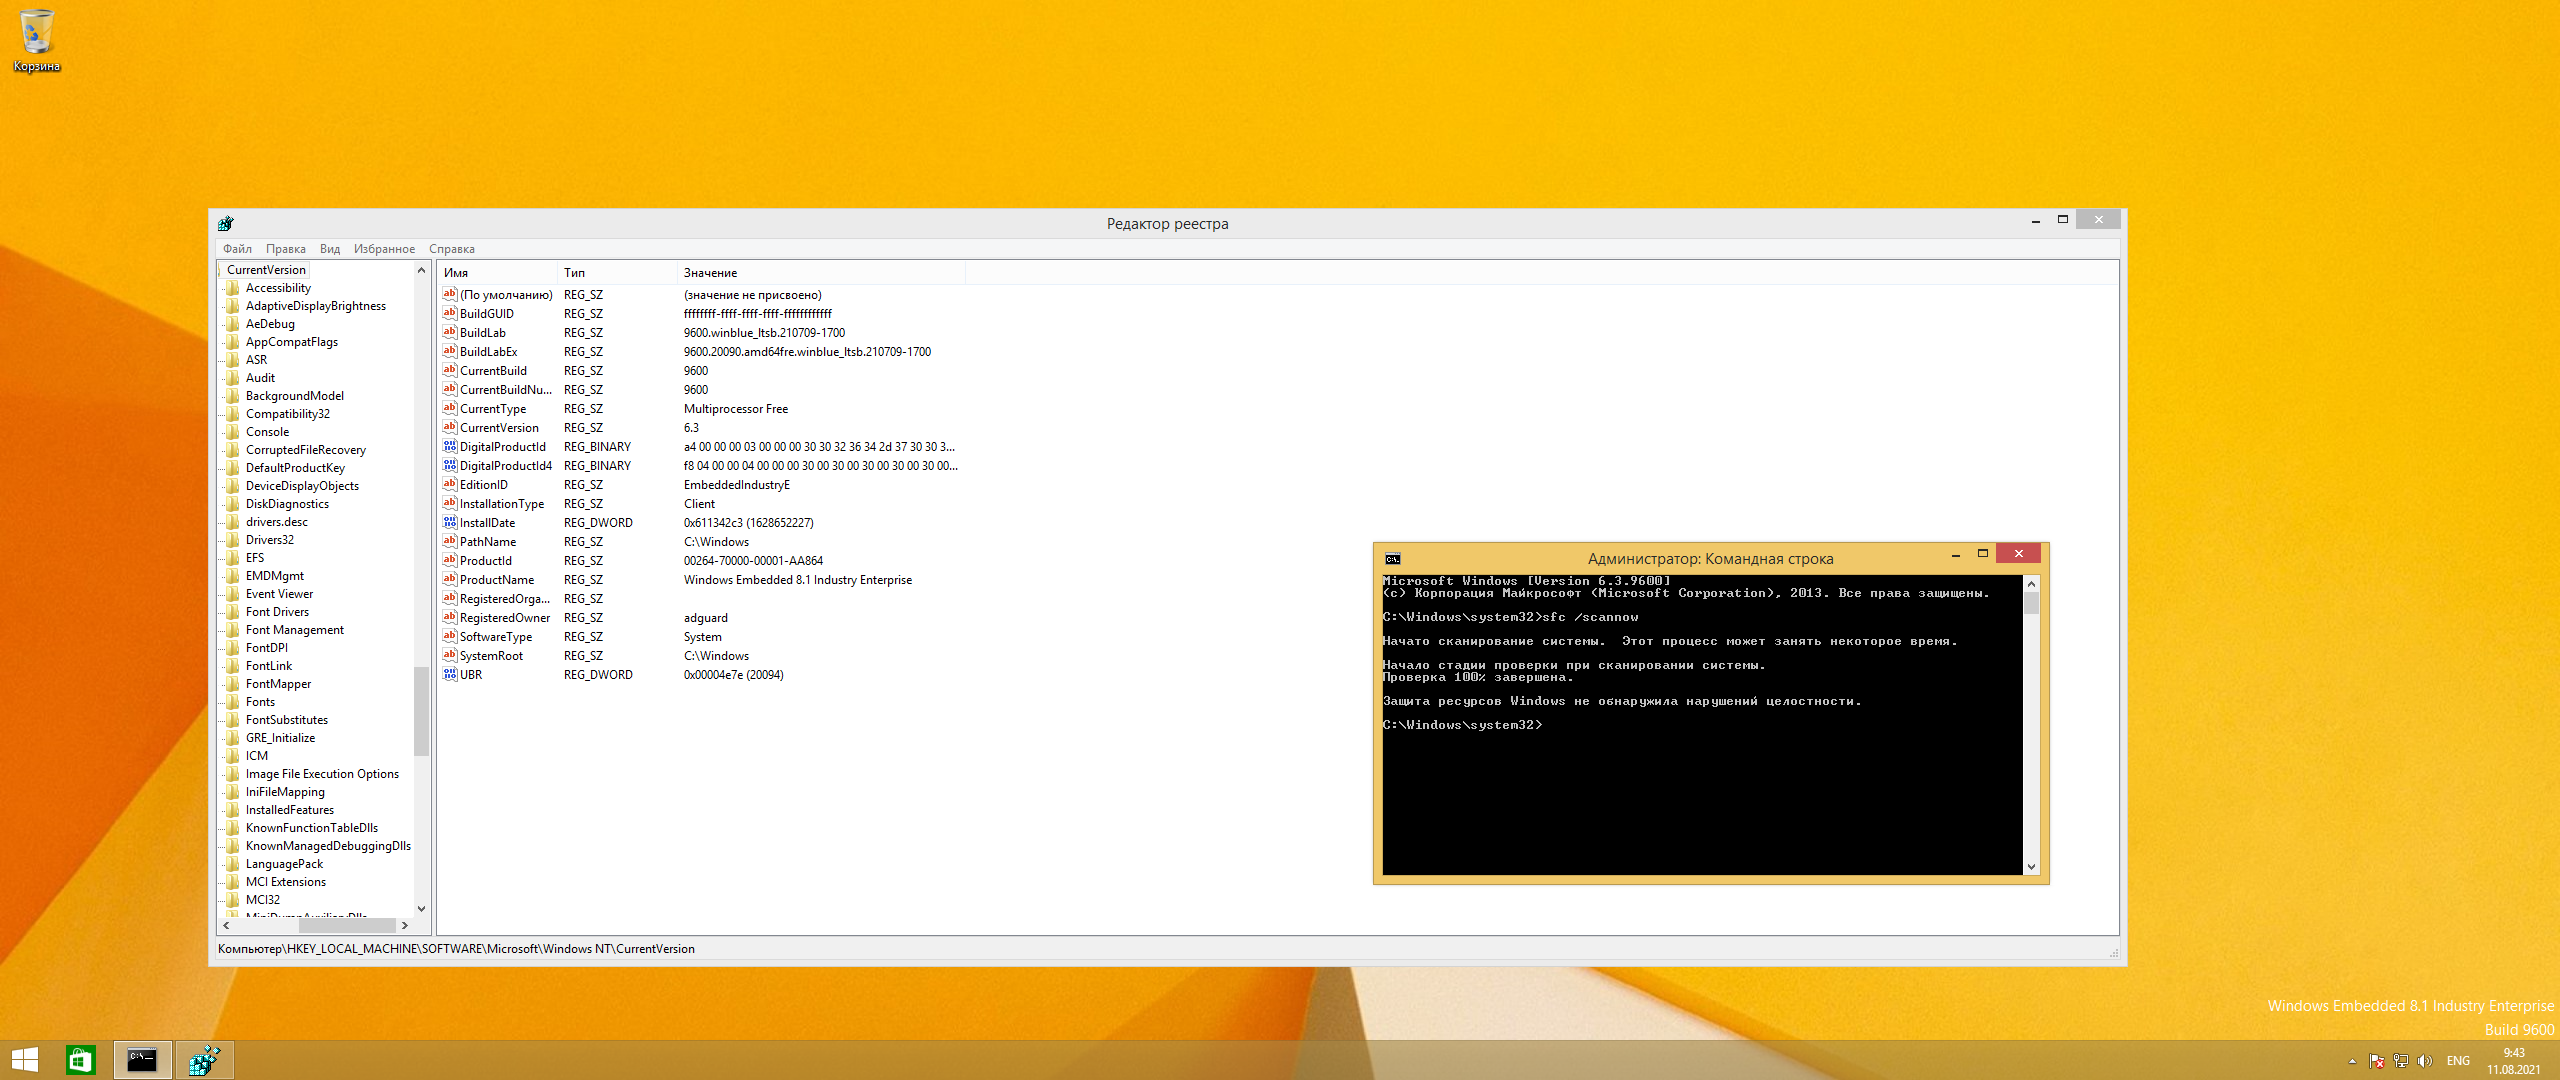
Task: Click the Registry Editor title bar icon
Action: click(x=226, y=223)
